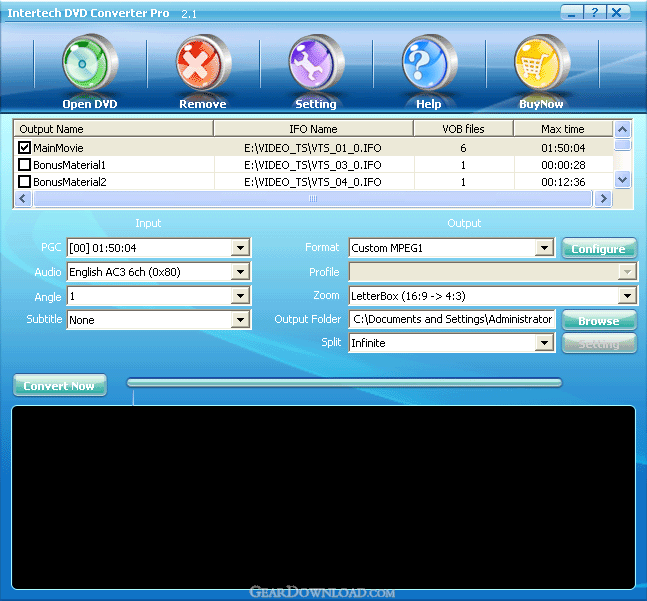Click the VOB files column header

click(x=463, y=129)
